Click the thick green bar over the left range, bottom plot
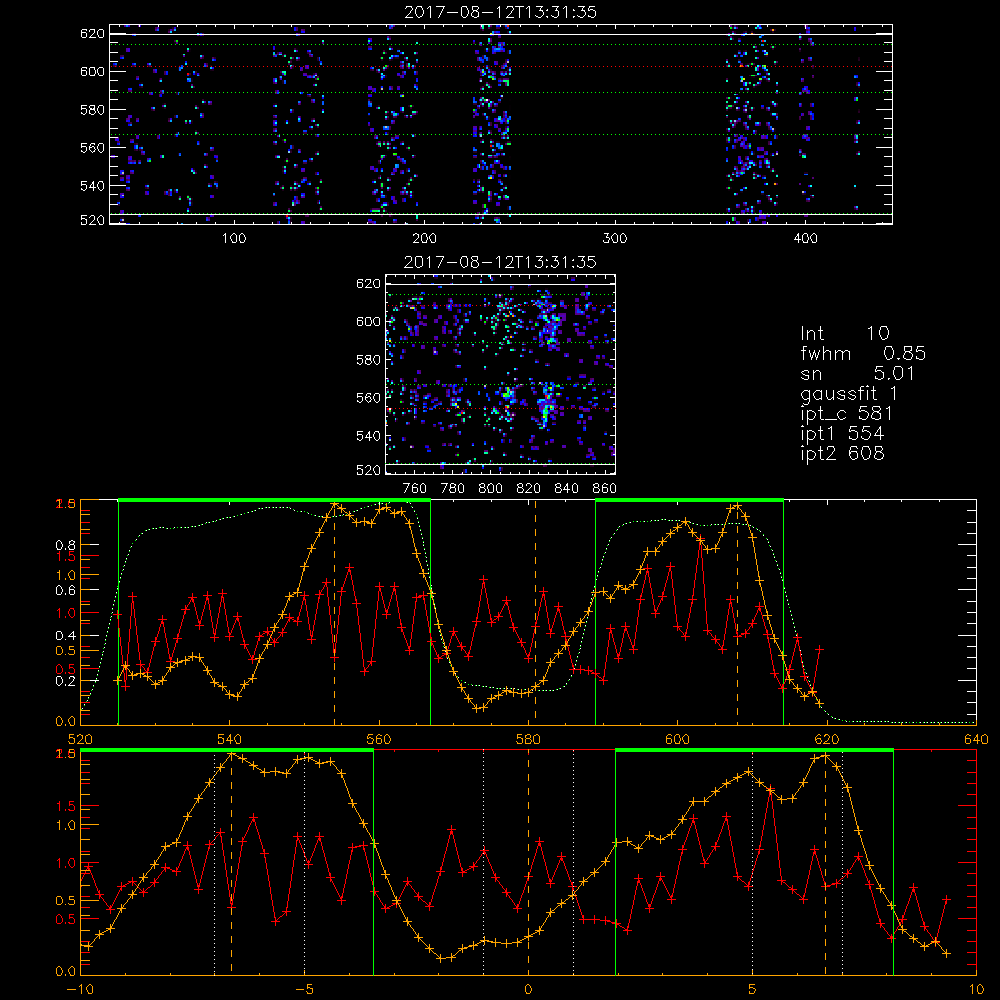Image resolution: width=1000 pixels, height=1000 pixels. (226, 750)
